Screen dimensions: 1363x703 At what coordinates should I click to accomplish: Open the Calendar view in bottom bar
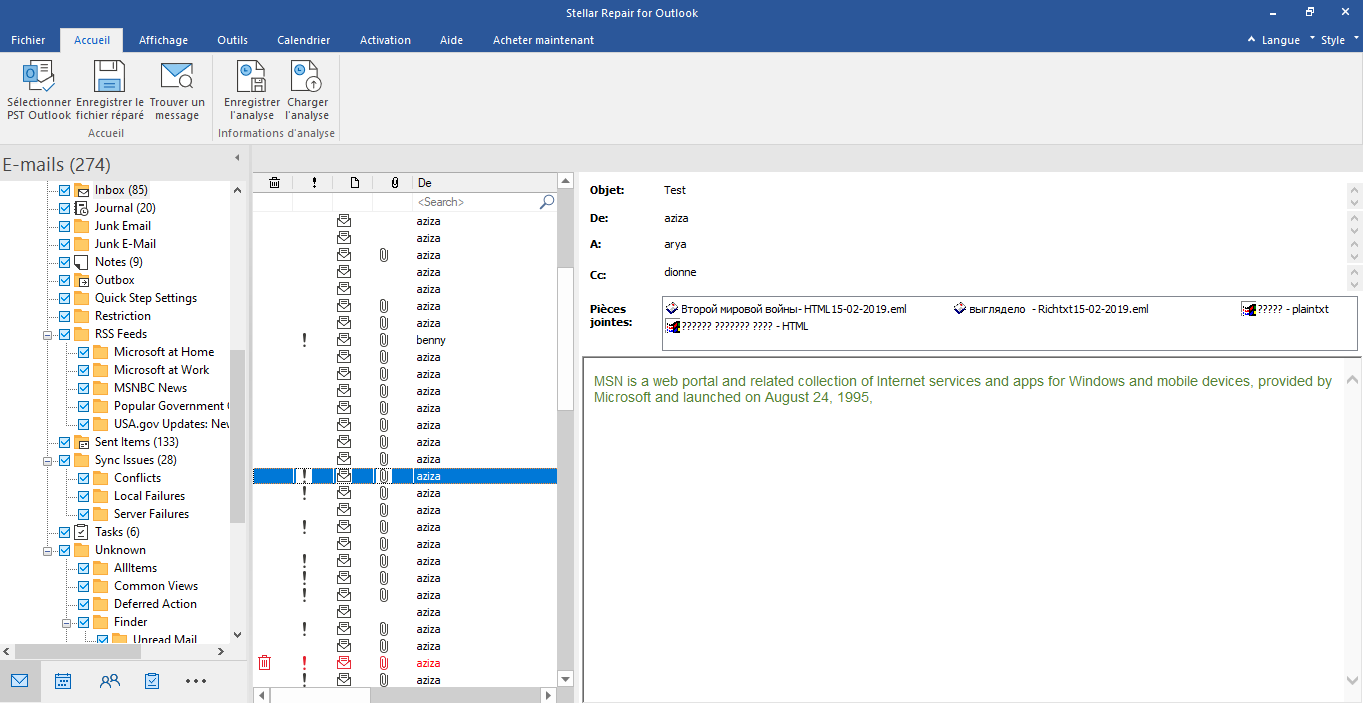pyautogui.click(x=63, y=681)
